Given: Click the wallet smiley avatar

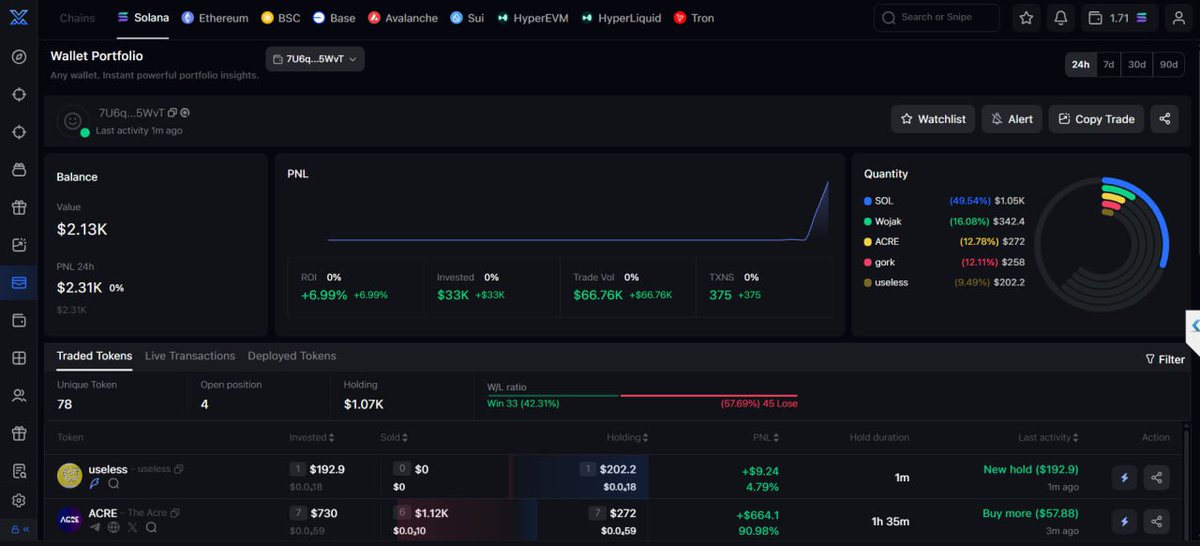Looking at the screenshot, I should (72, 120).
